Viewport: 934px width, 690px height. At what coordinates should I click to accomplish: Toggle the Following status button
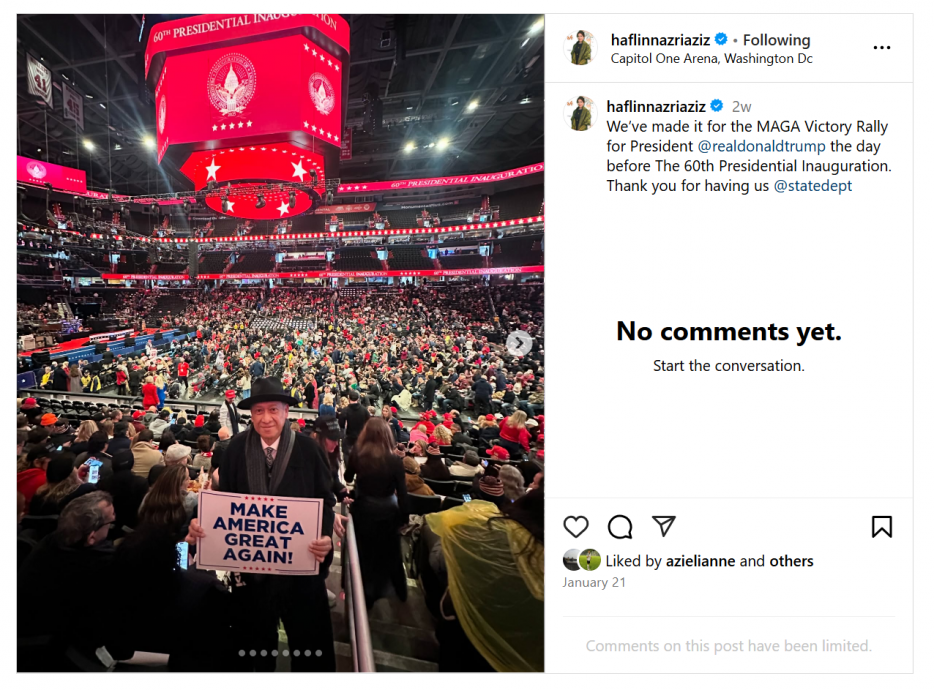[776, 40]
